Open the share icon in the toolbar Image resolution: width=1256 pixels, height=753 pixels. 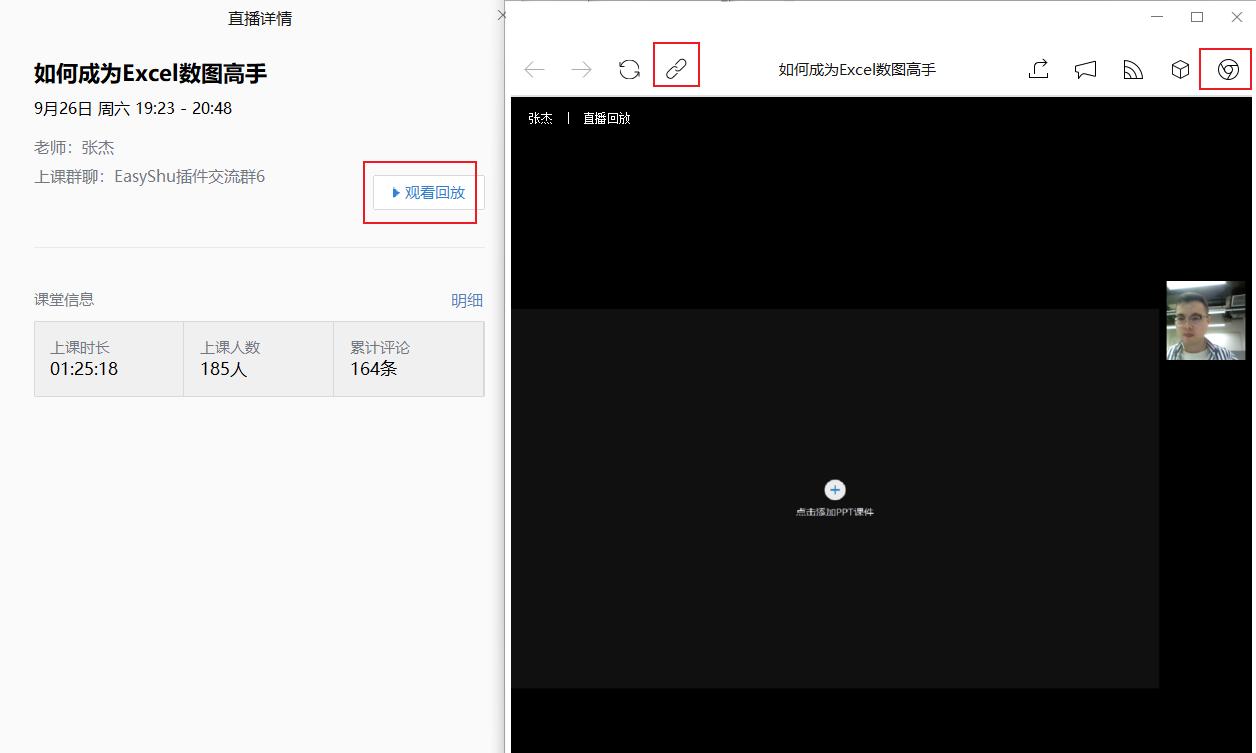point(1038,69)
